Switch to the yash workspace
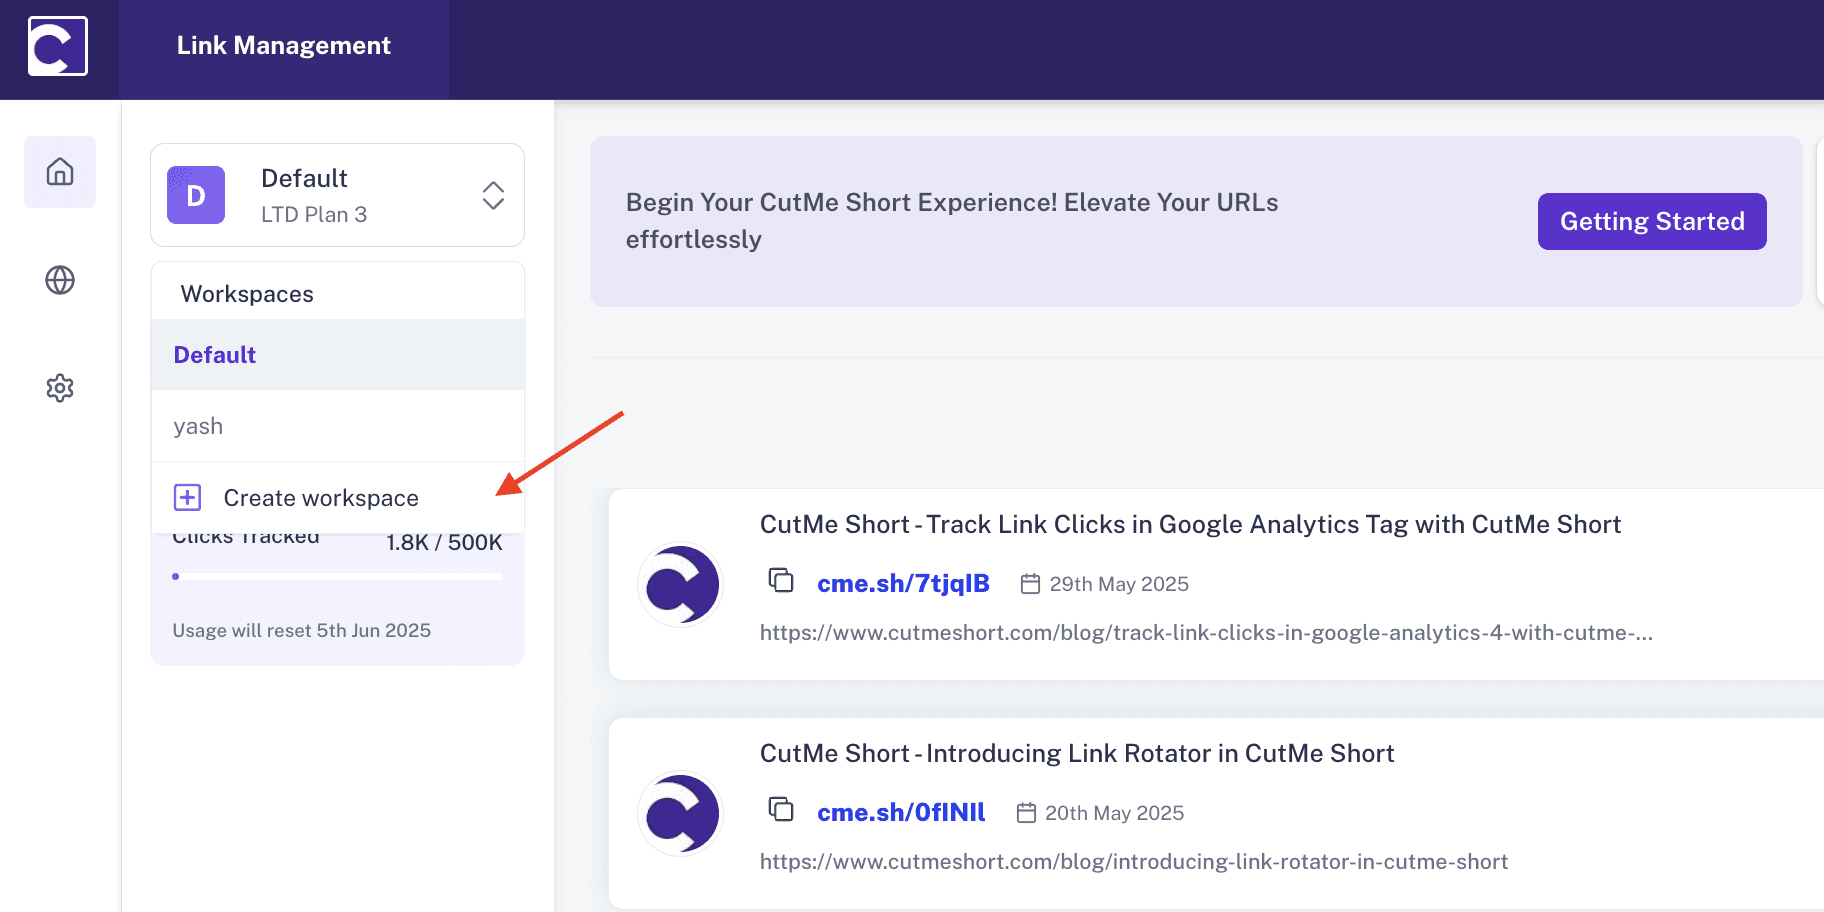 (338, 426)
